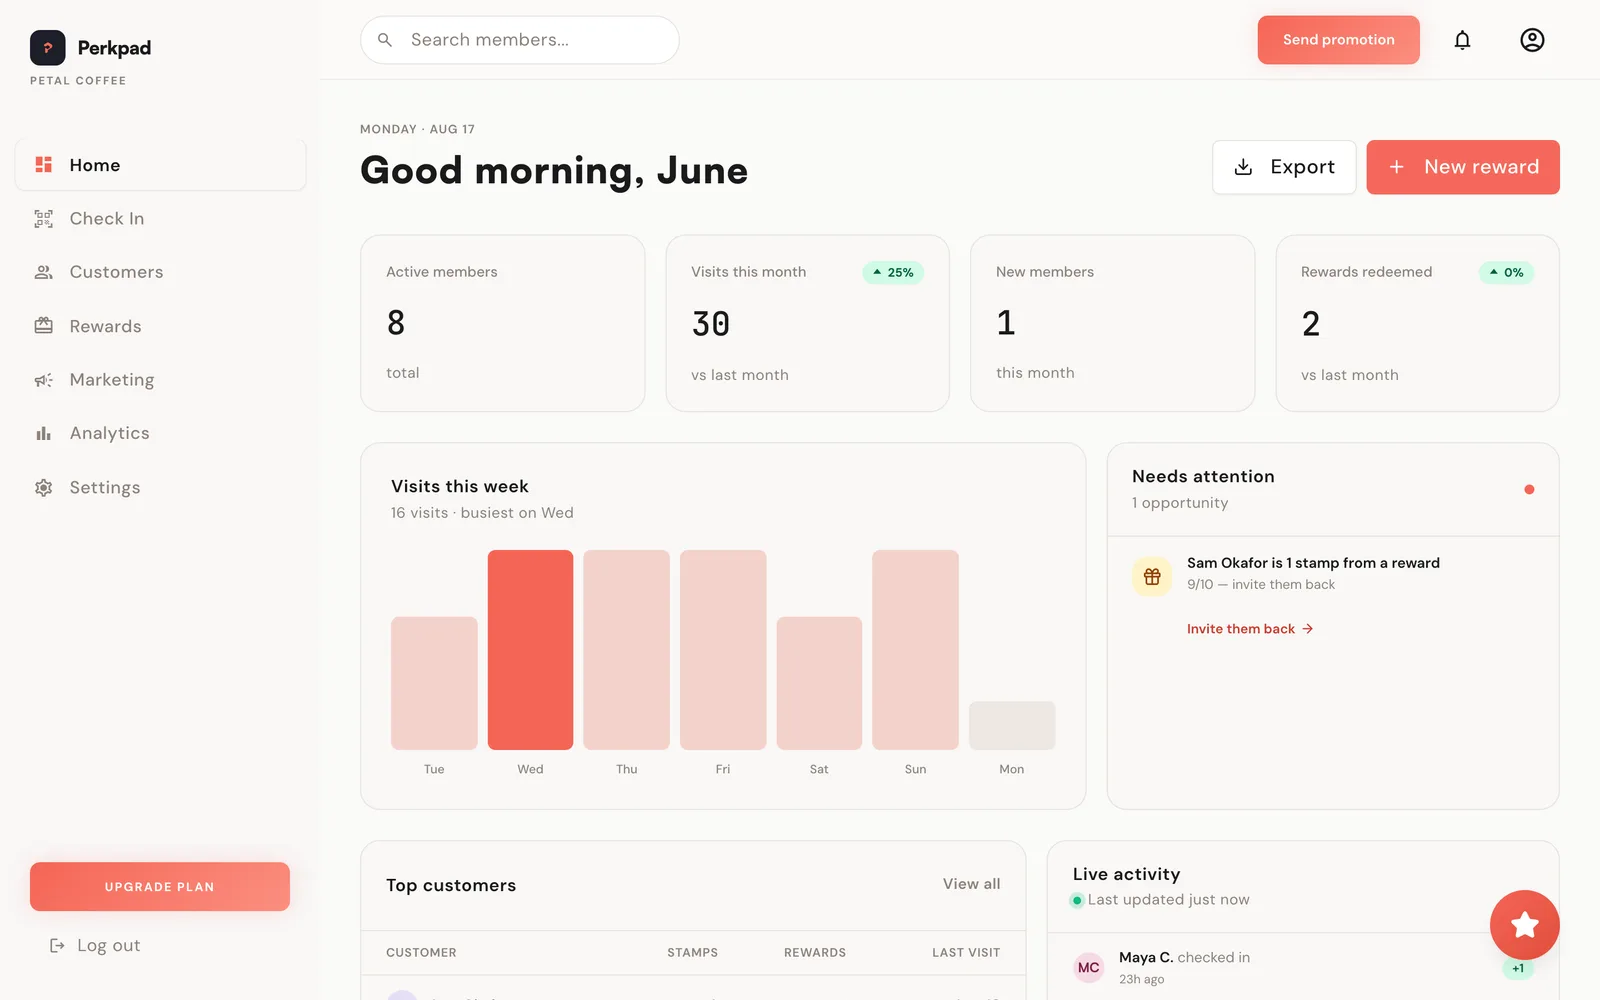Open the user account profile icon
This screenshot has width=1600, height=1000.
[1532, 40]
